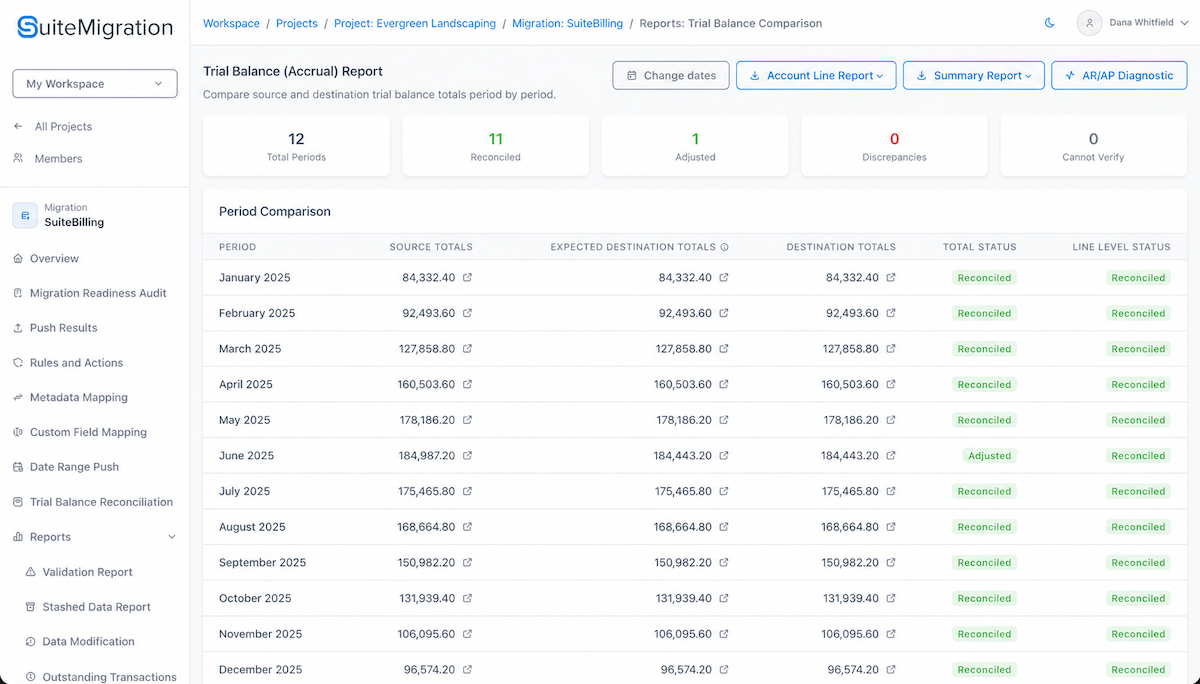Run the AR/AP Diagnostic
This screenshot has height=684, width=1200.
[x=1119, y=76]
